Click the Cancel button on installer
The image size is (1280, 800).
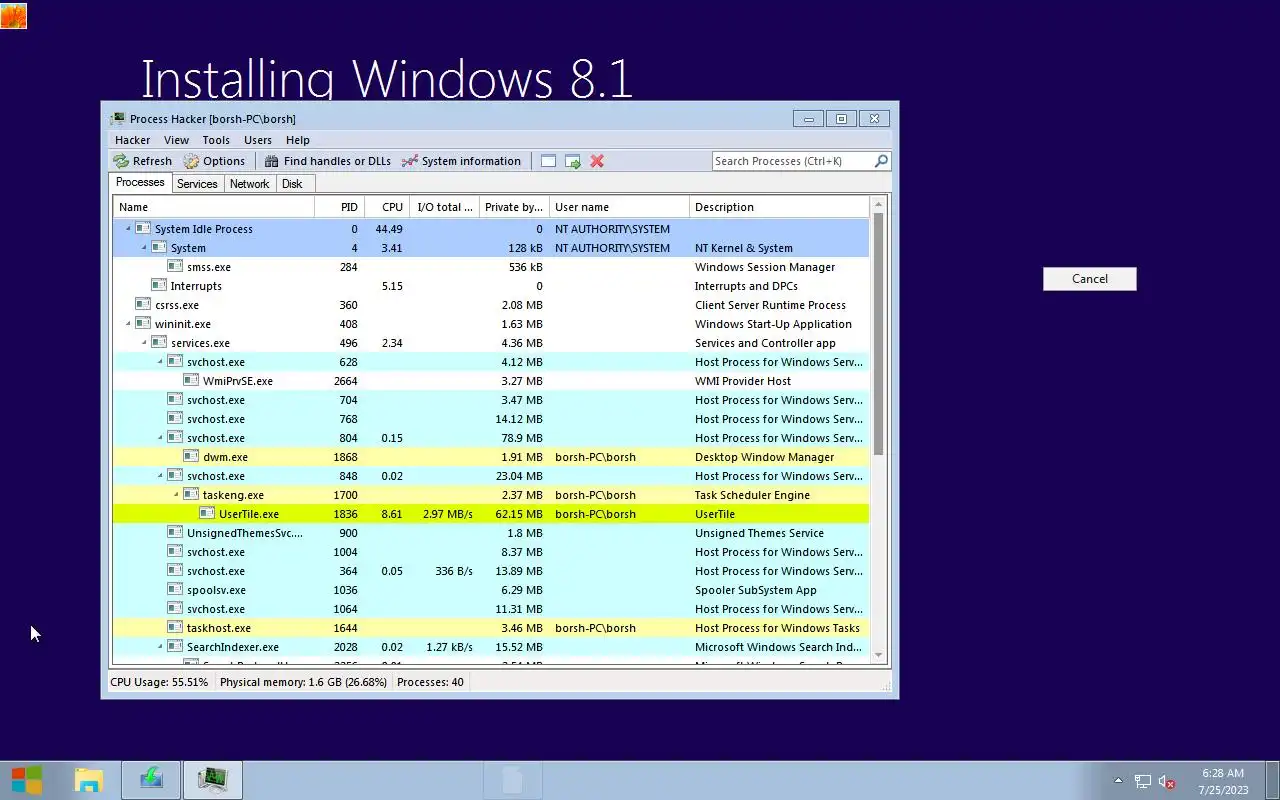(x=1090, y=279)
